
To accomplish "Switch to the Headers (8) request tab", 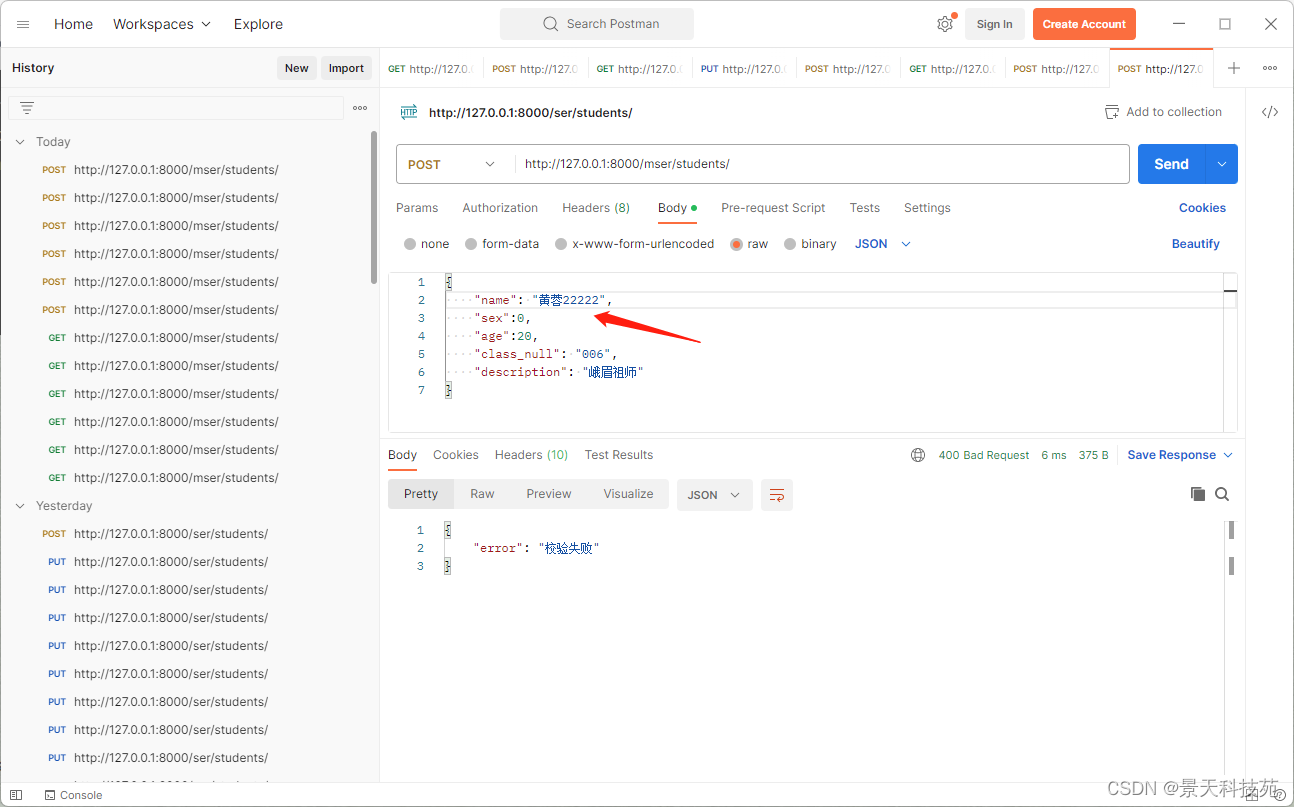I will coord(596,208).
